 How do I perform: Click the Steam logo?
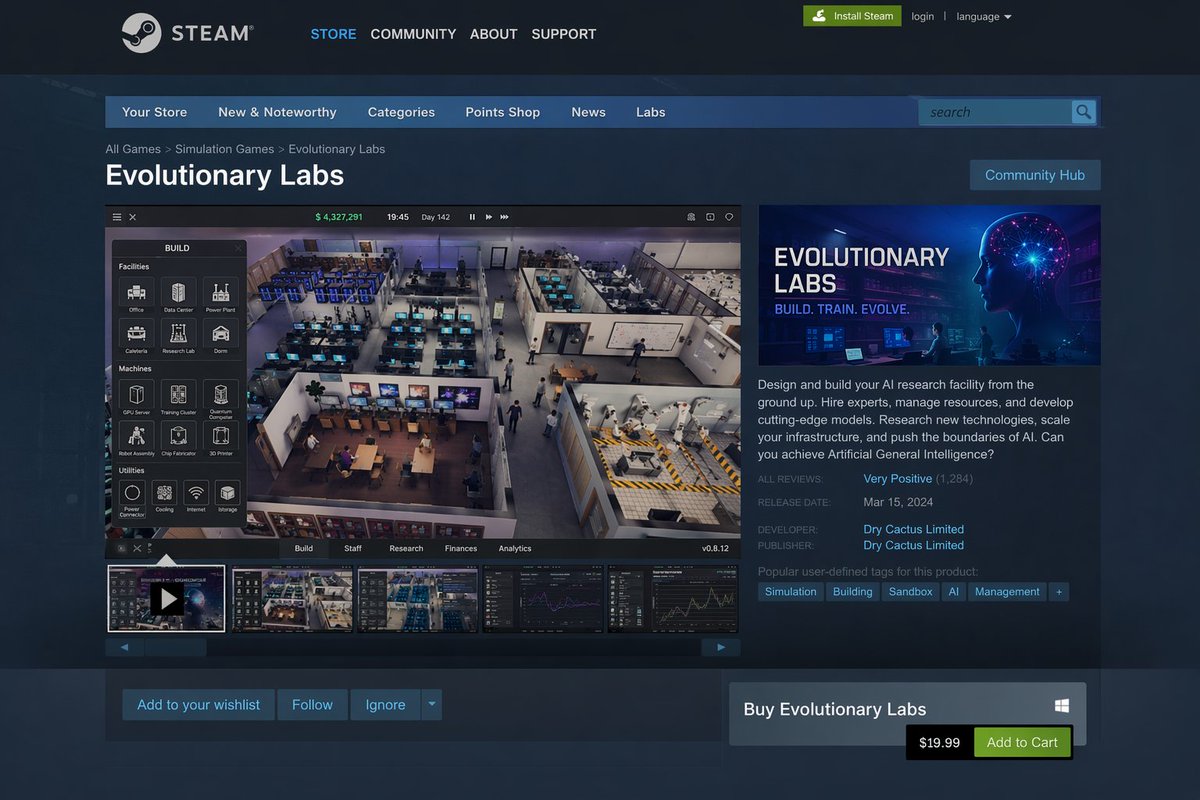187,33
